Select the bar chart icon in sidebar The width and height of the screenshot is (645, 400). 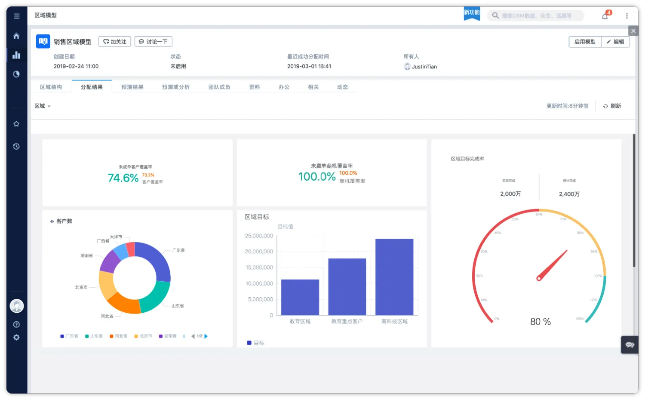[x=16, y=55]
